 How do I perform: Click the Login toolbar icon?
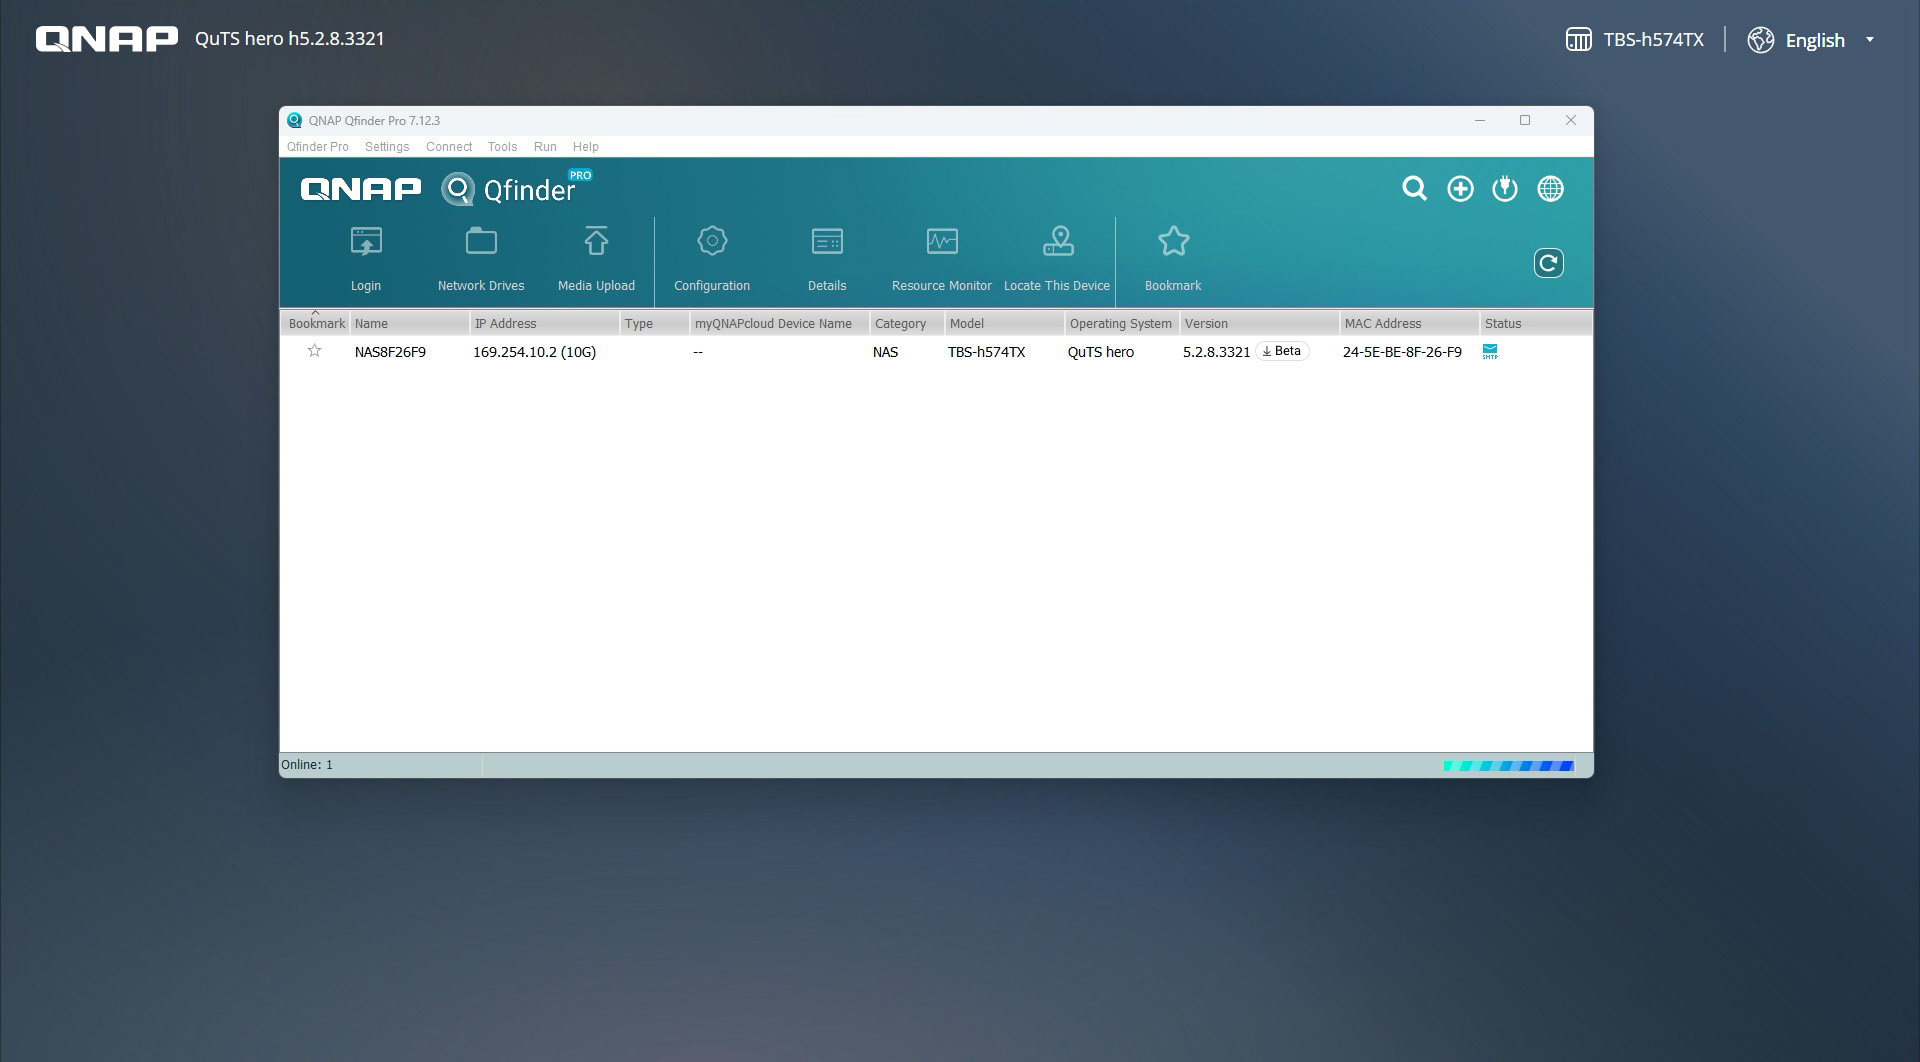[x=366, y=243]
